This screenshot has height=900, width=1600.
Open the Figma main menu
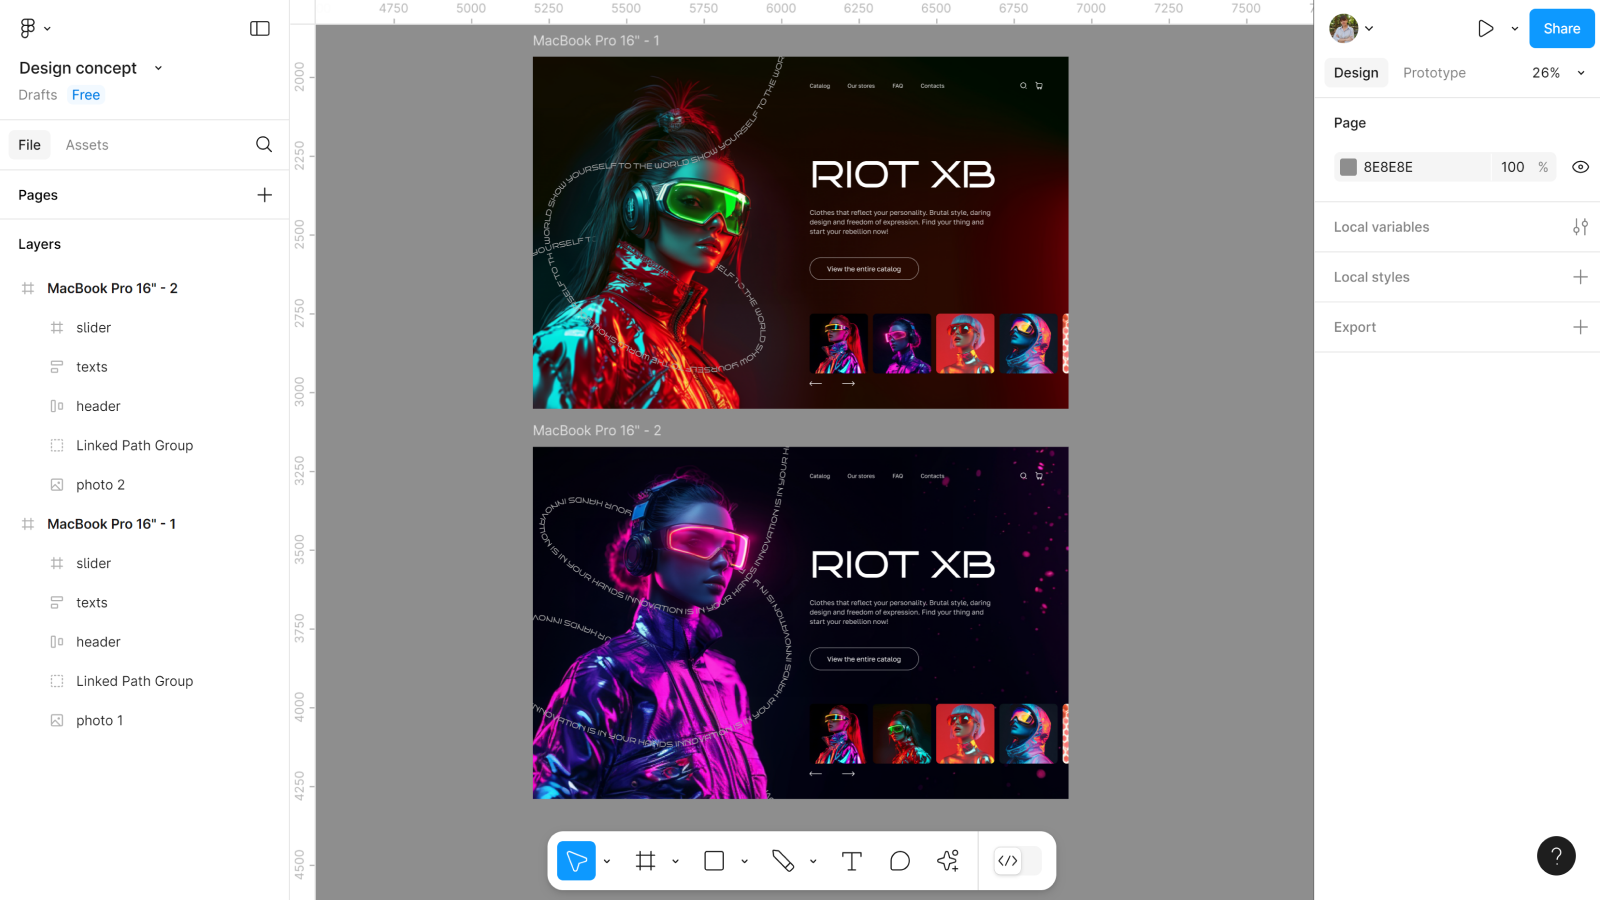[34, 29]
